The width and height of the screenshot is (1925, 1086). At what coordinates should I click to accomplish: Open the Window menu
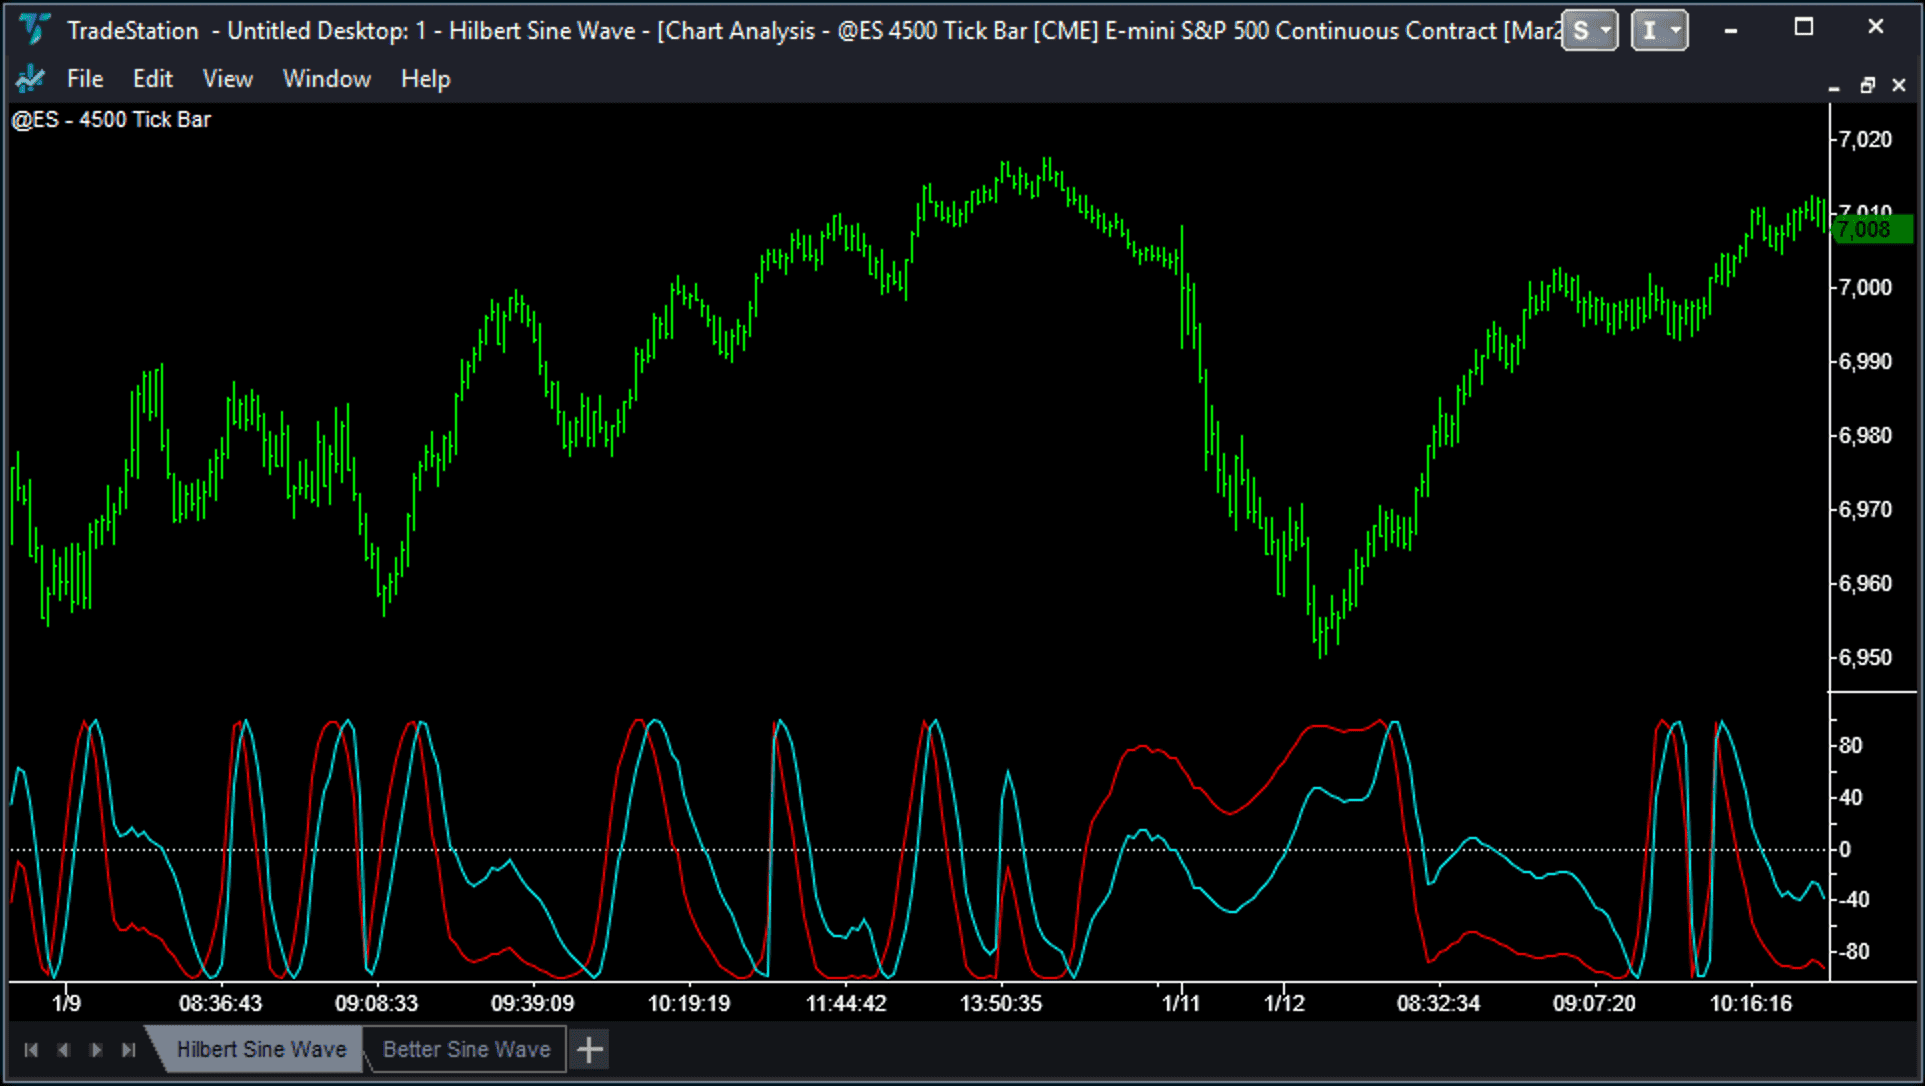326,78
